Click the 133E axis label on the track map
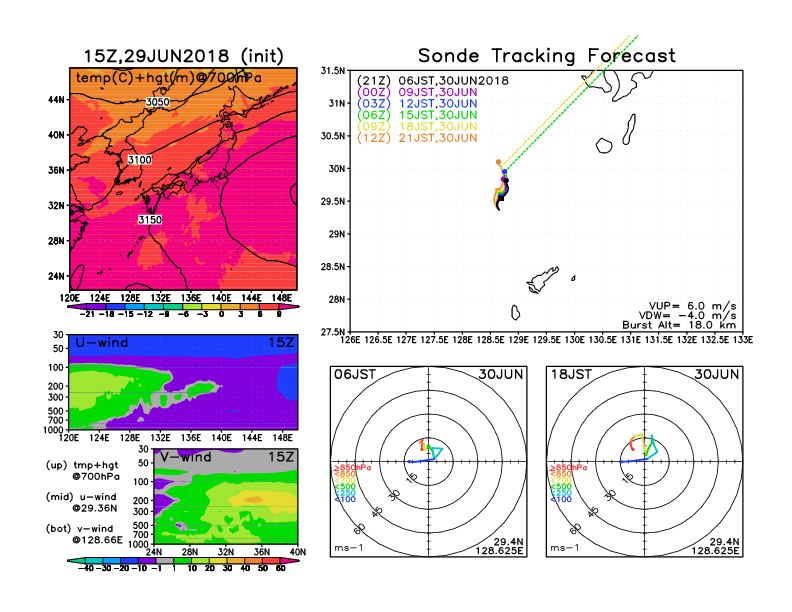This screenshot has width=792, height=612. [x=742, y=340]
